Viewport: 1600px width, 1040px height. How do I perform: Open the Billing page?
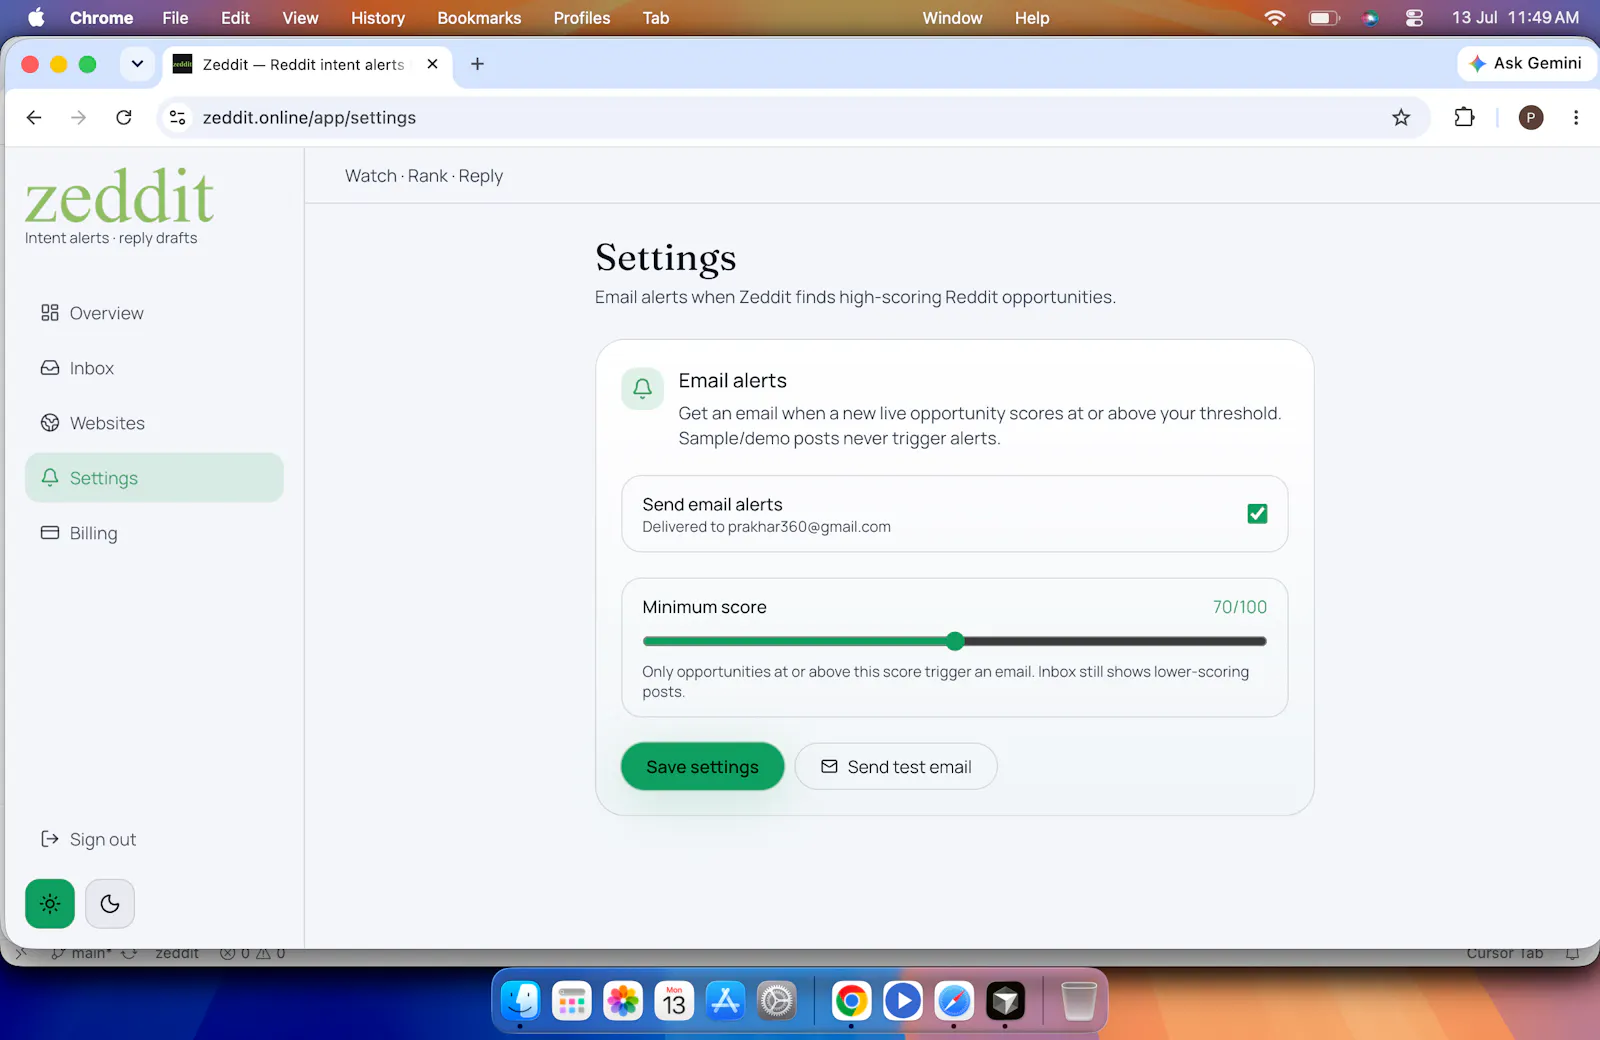point(154,533)
